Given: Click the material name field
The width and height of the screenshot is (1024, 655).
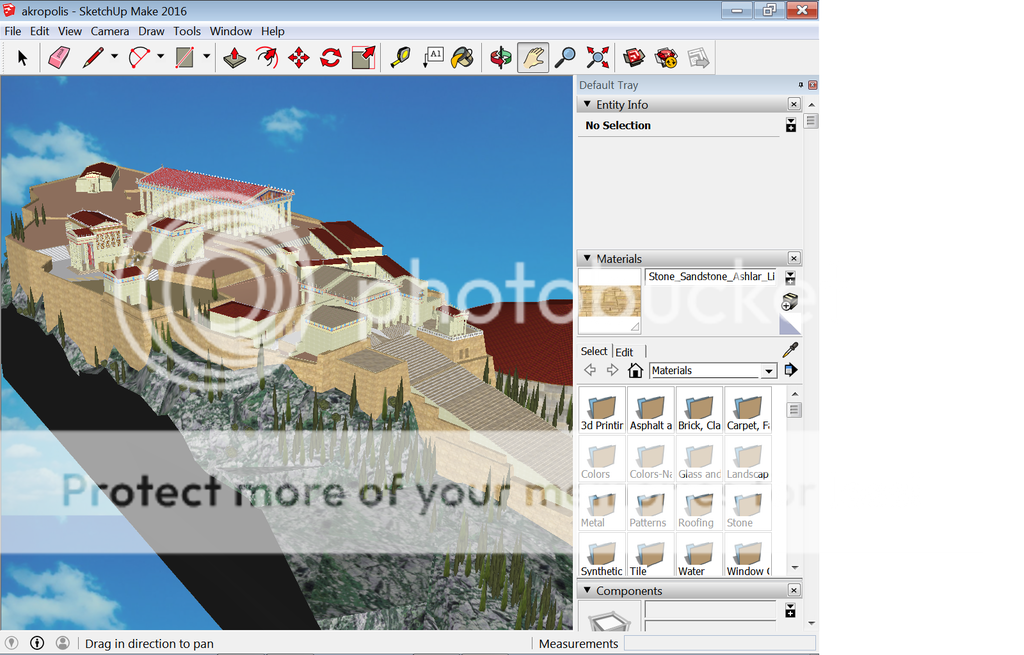Looking at the screenshot, I should 711,277.
